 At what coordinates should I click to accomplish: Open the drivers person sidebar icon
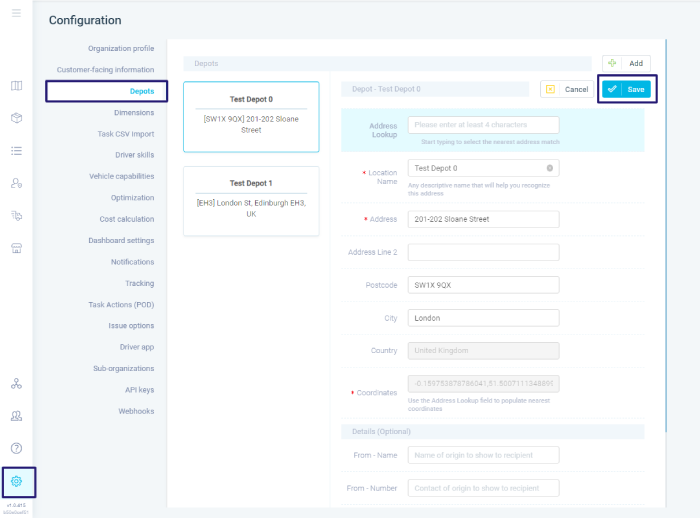17,183
